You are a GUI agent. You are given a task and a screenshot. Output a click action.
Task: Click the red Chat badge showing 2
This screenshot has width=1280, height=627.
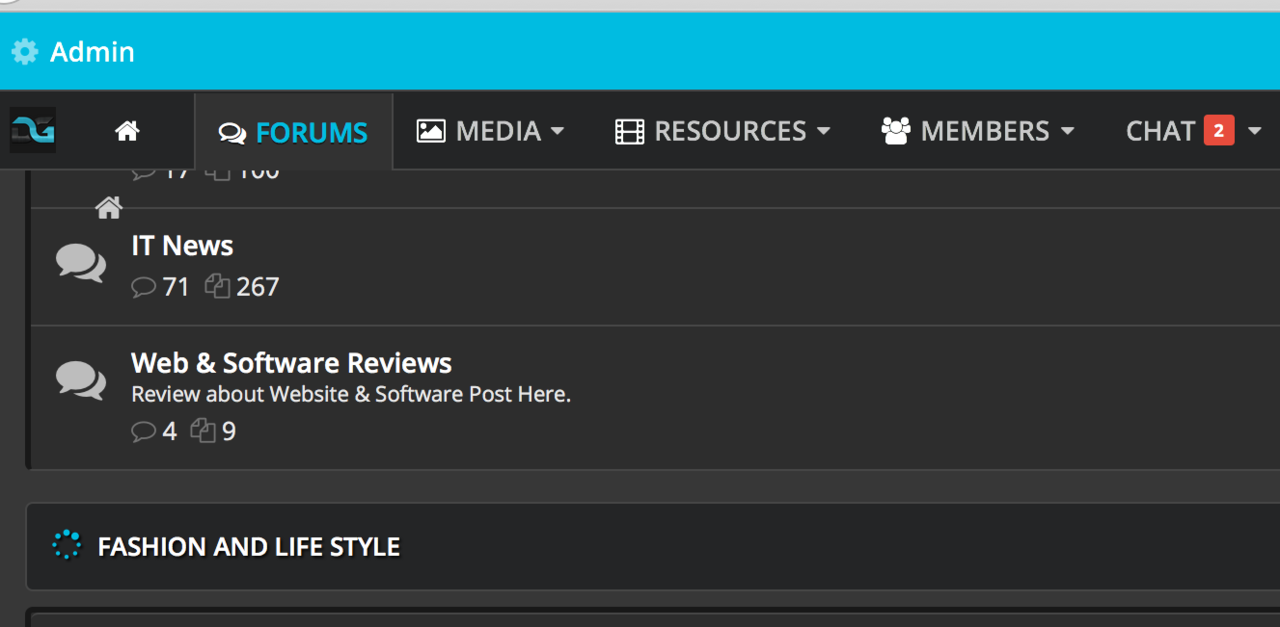(x=1219, y=131)
